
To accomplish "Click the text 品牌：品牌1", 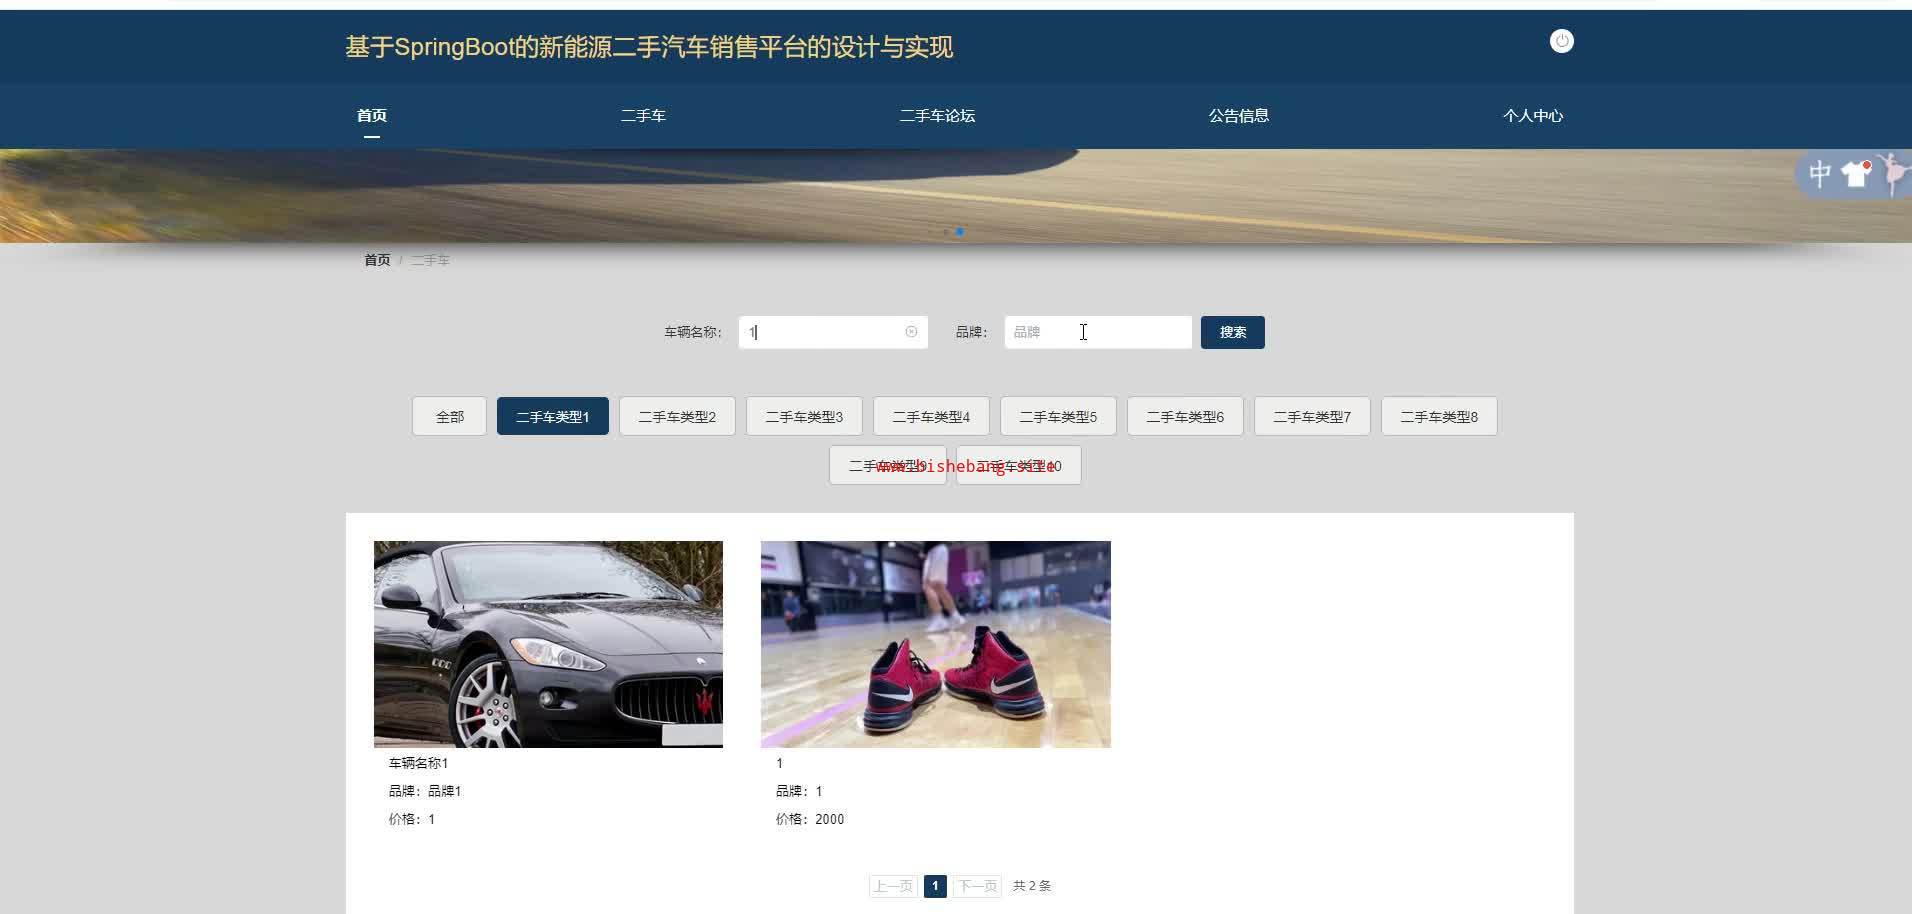I will pyautogui.click(x=425, y=791).
